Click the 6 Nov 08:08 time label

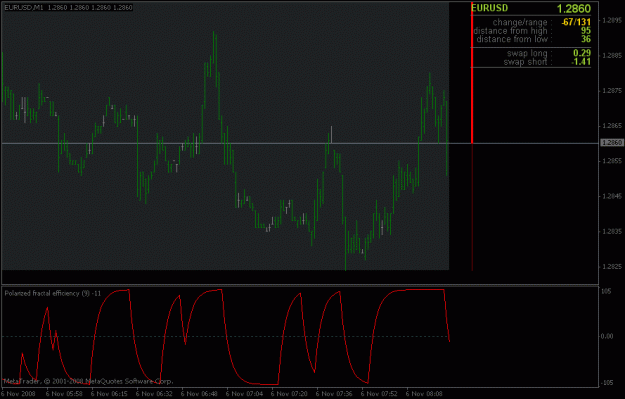pyautogui.click(x=424, y=394)
